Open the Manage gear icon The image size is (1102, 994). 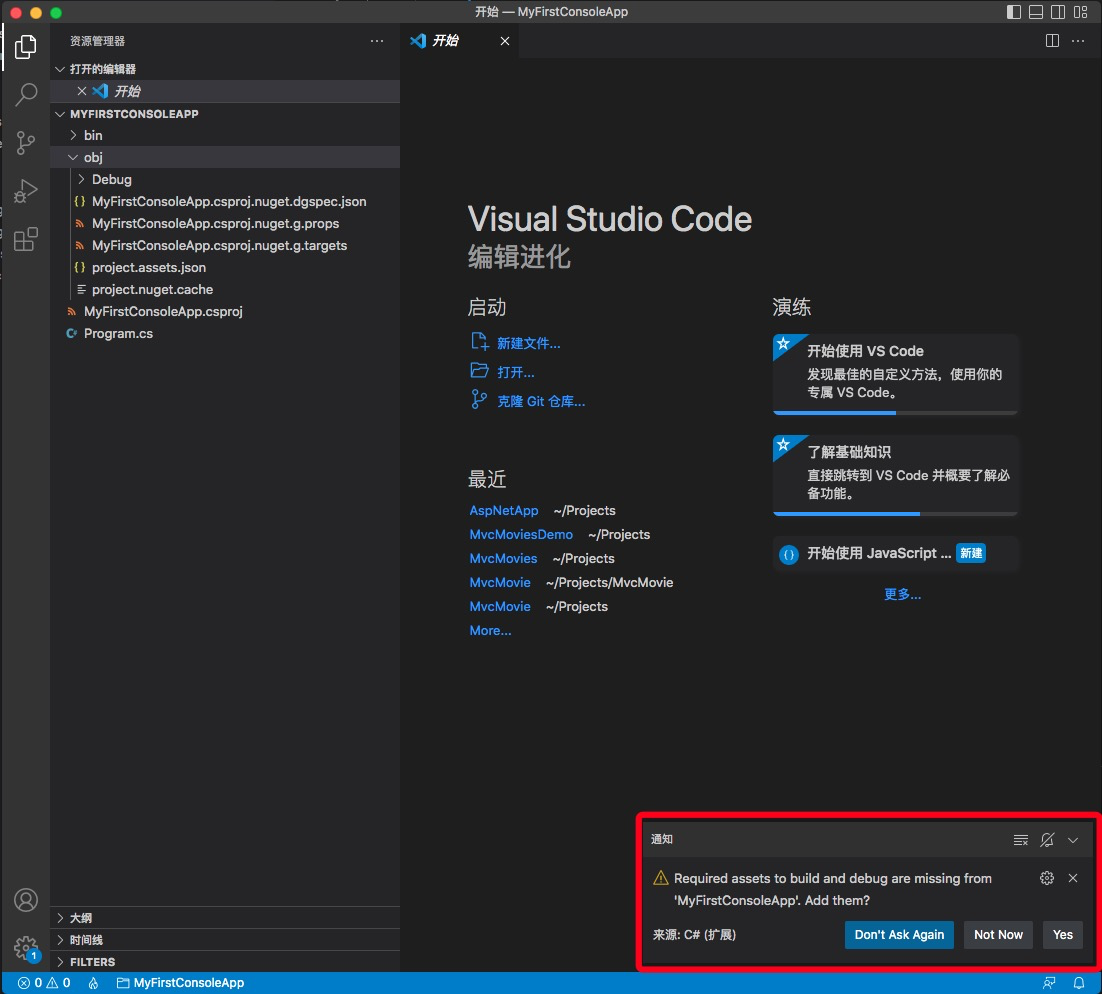coord(26,948)
